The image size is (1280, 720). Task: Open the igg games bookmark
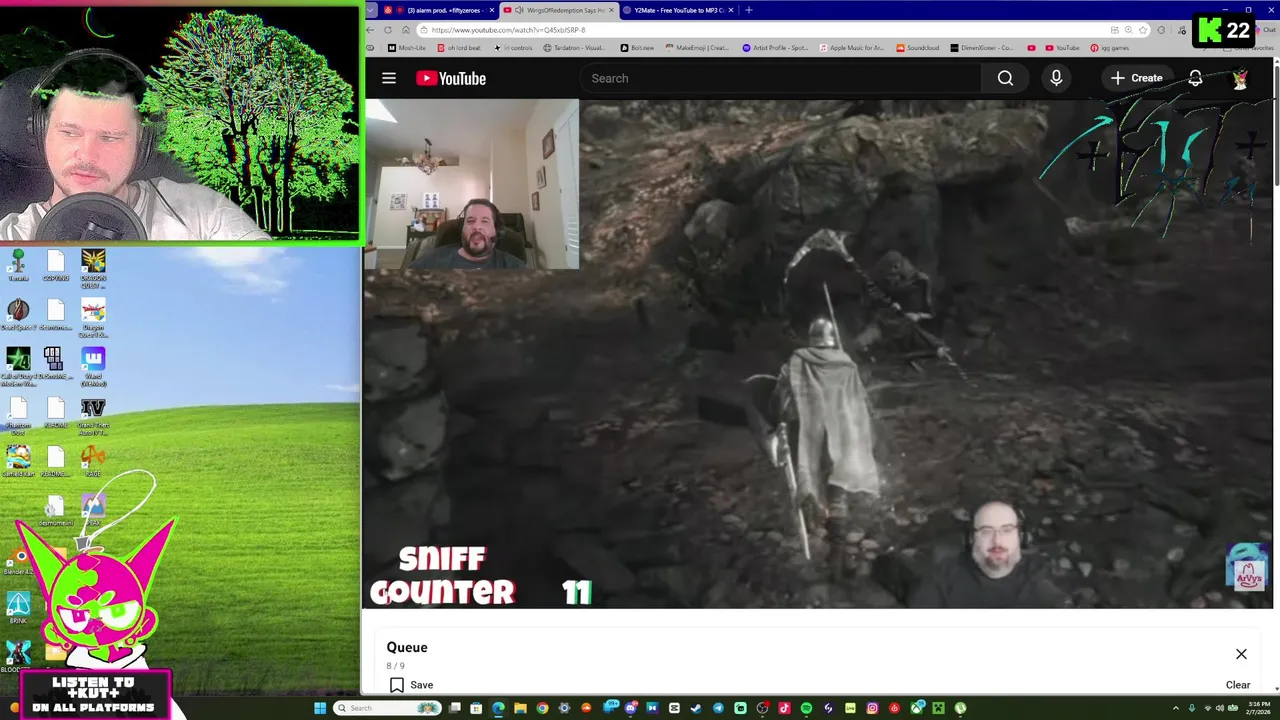coord(1109,48)
